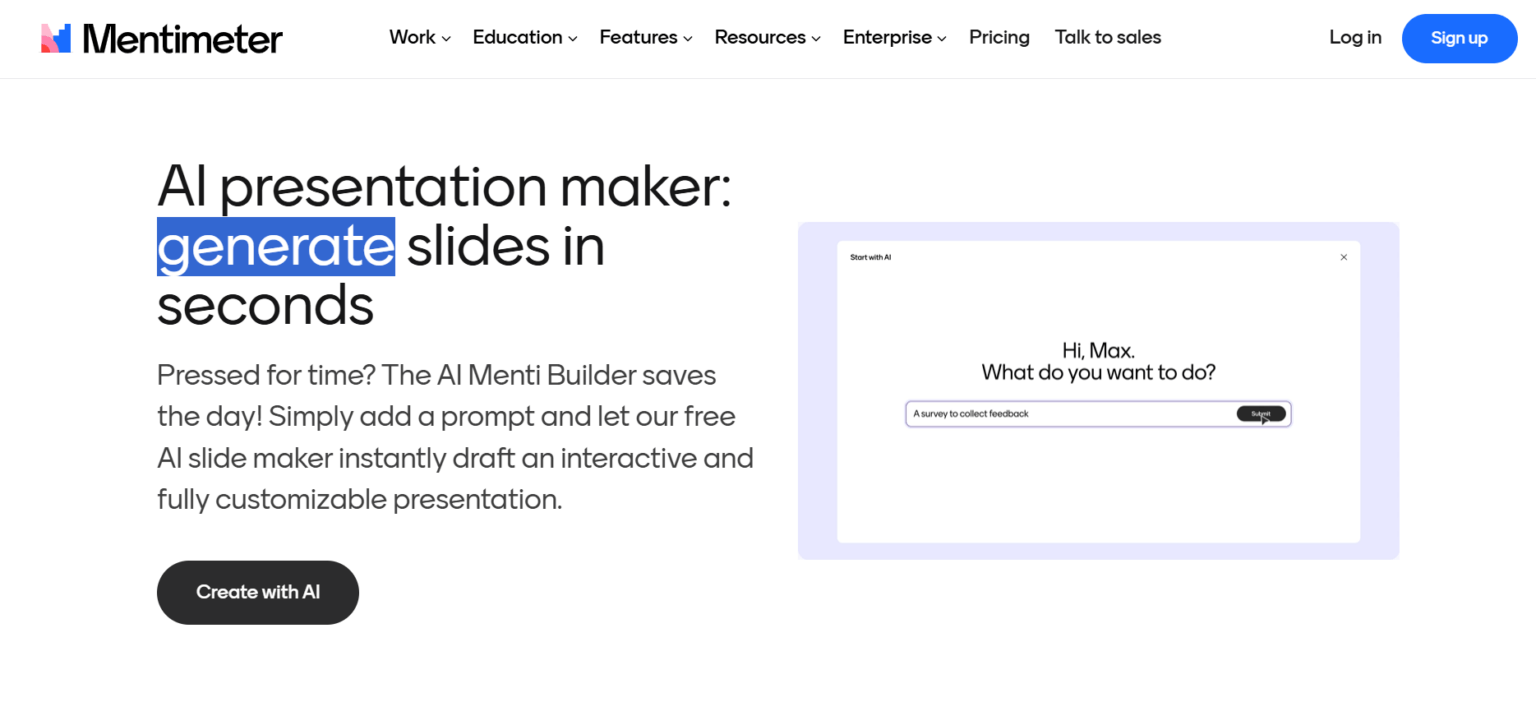1536x716 pixels.
Task: Go to the Pricing page
Action: point(999,37)
